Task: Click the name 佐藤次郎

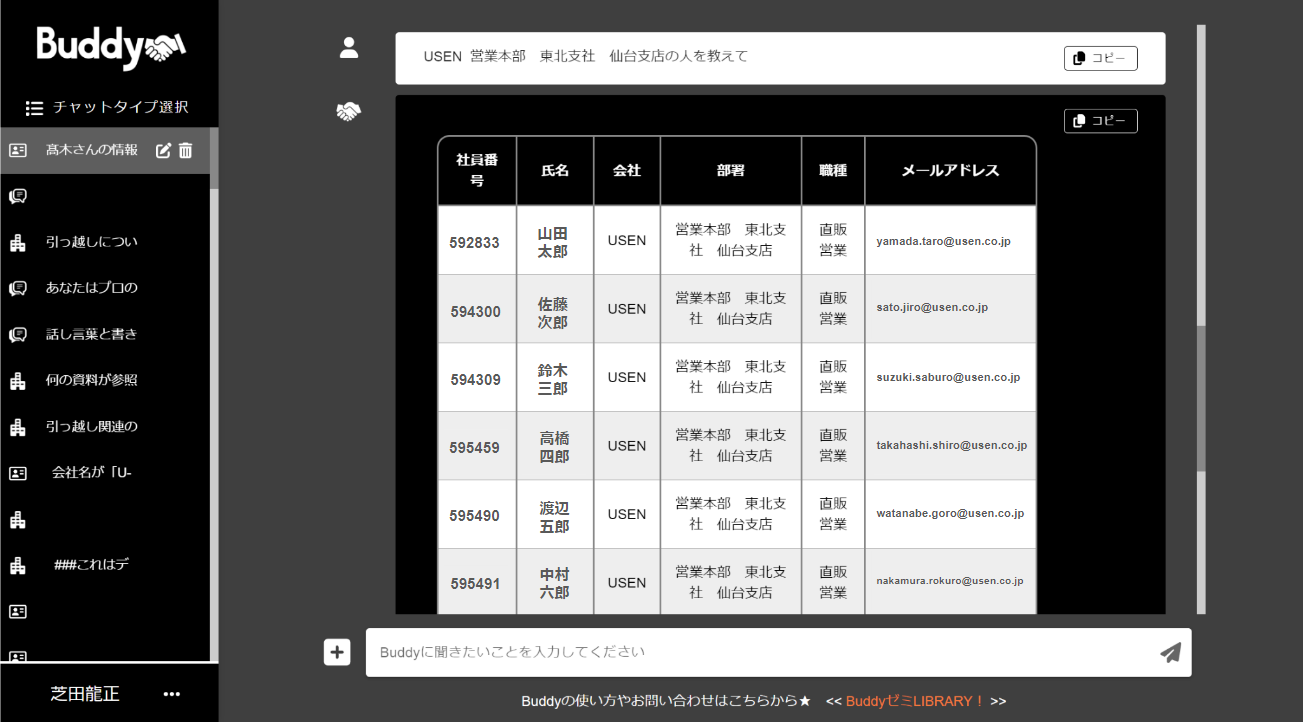Action: click(x=553, y=312)
